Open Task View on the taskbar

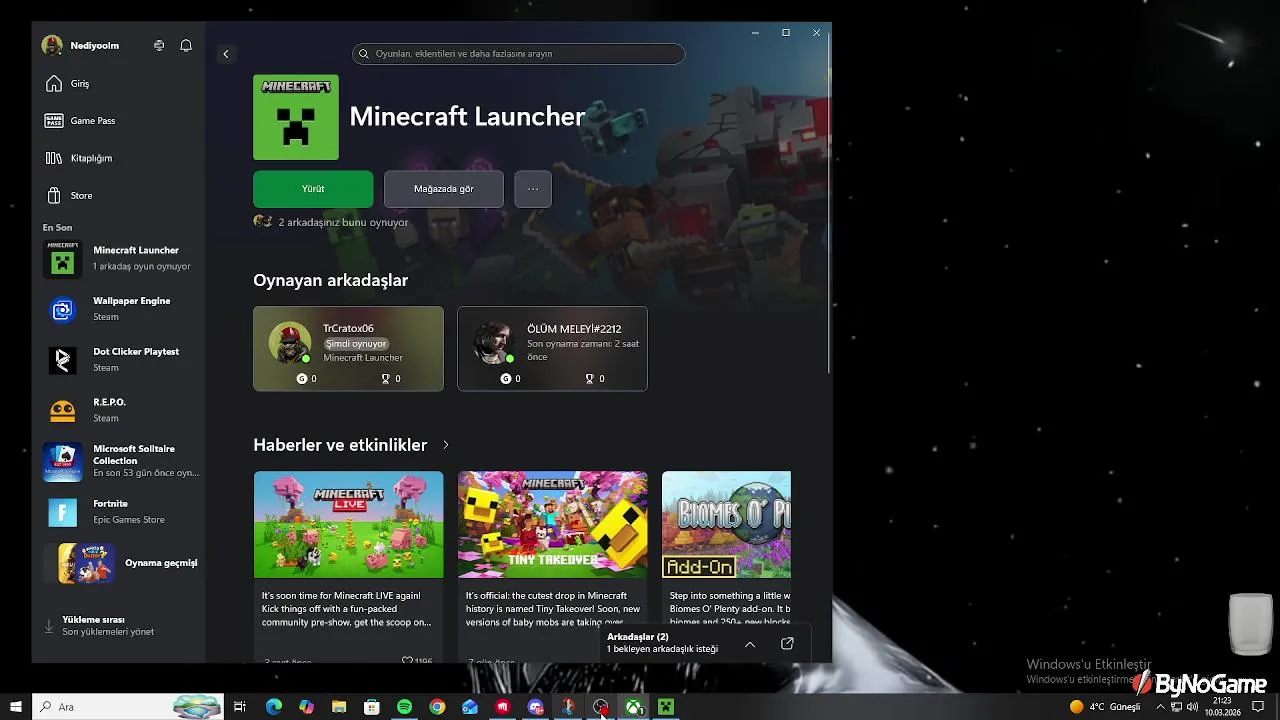click(240, 707)
